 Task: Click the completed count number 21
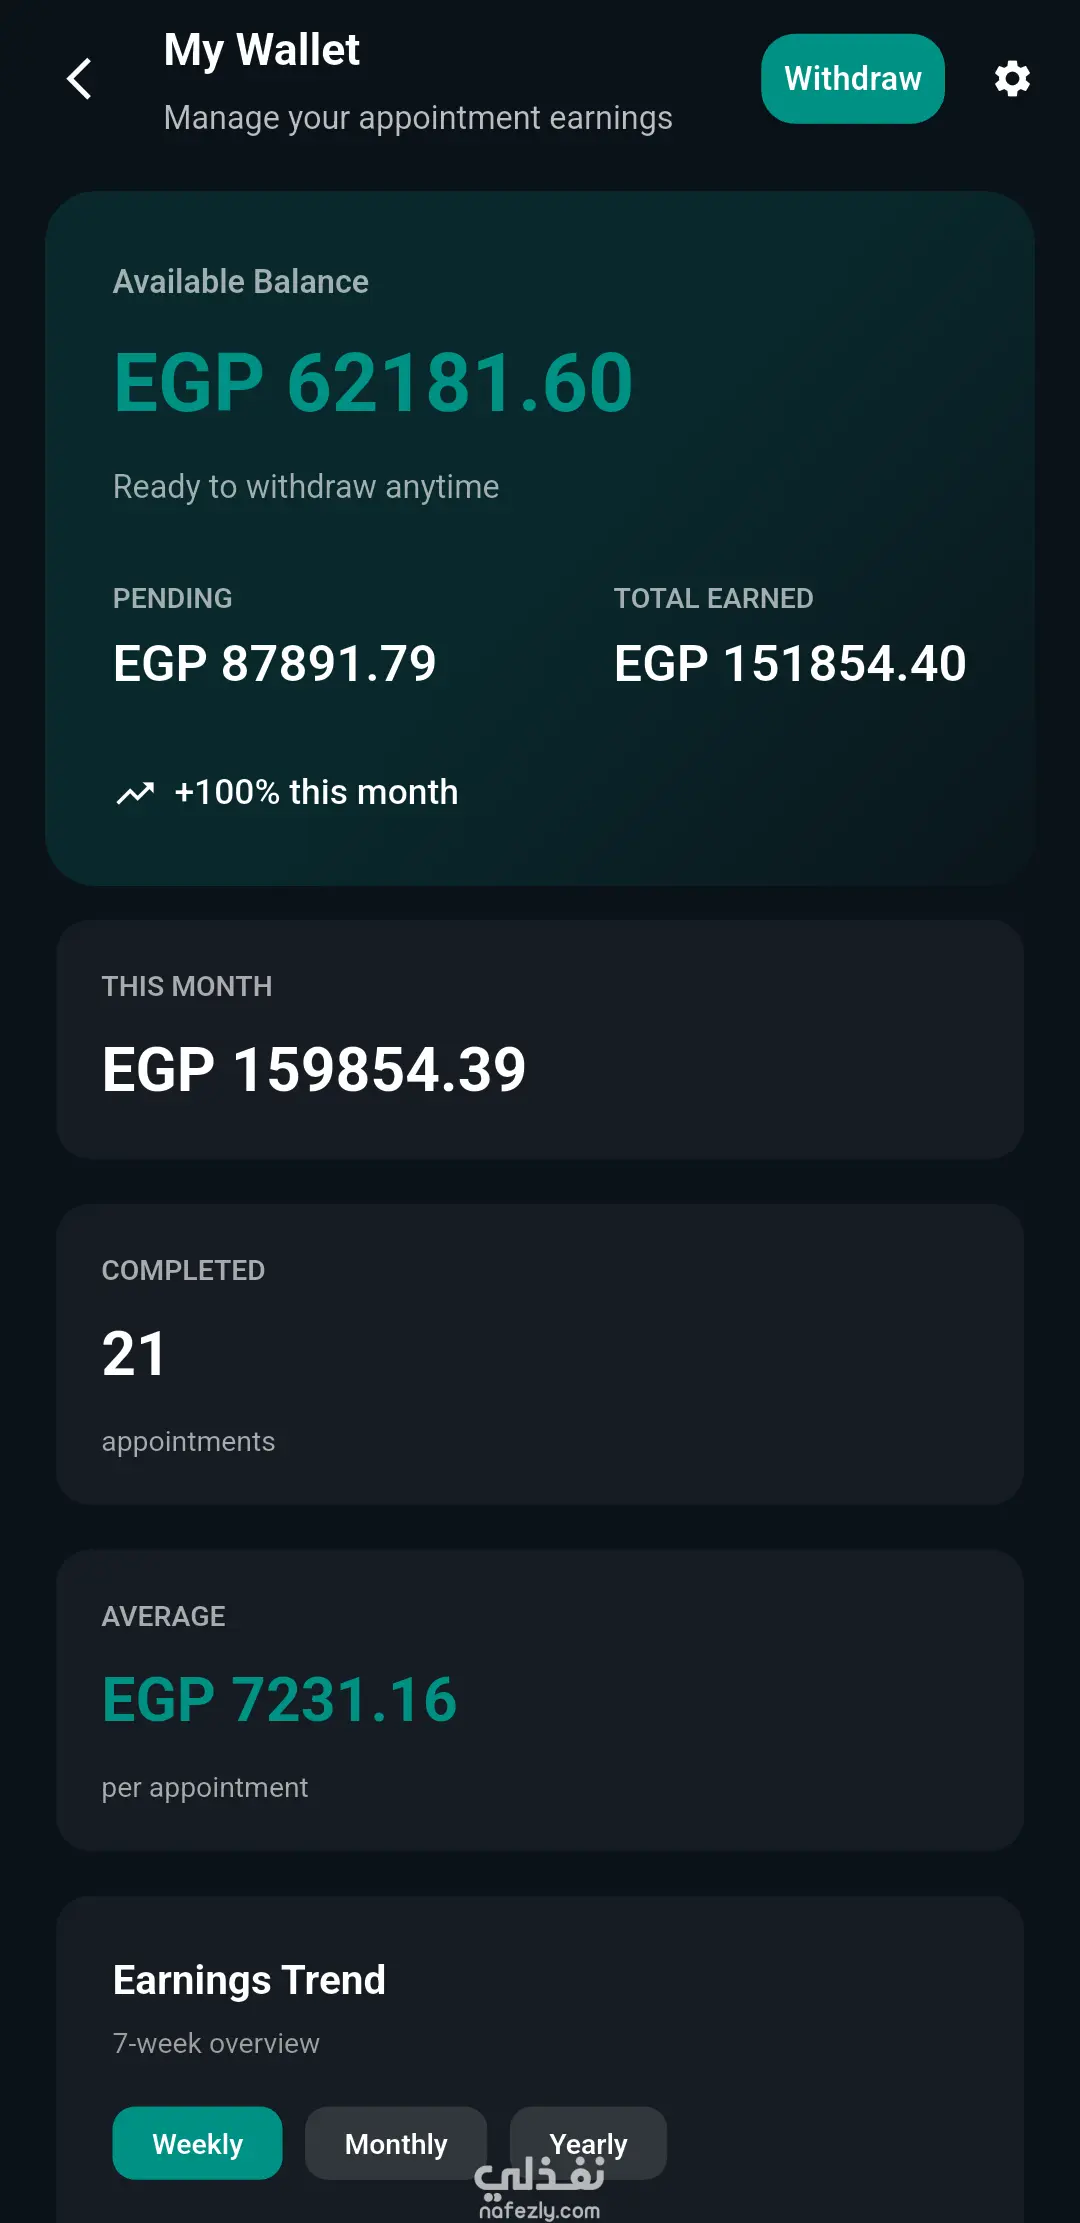pyautogui.click(x=133, y=1354)
